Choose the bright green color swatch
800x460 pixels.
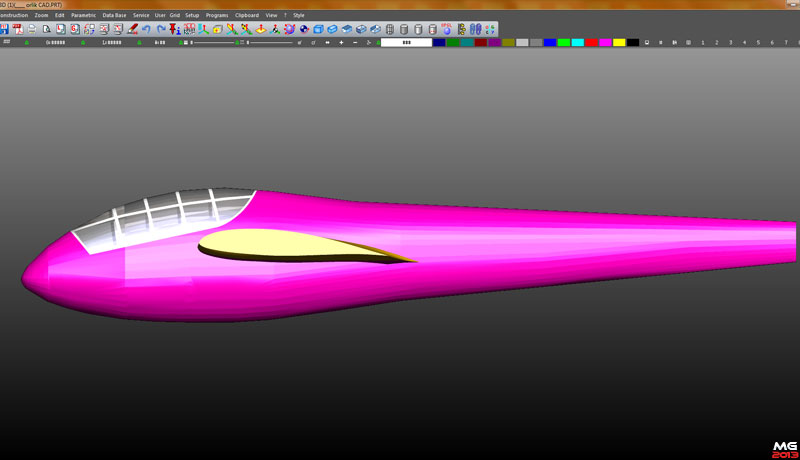(564, 43)
